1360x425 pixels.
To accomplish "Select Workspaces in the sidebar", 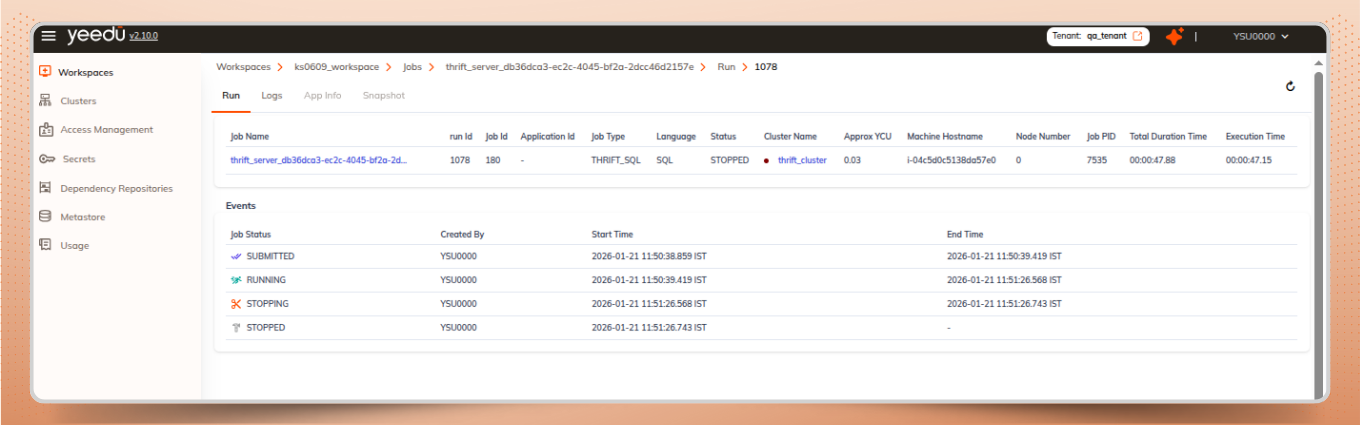I will (x=85, y=72).
